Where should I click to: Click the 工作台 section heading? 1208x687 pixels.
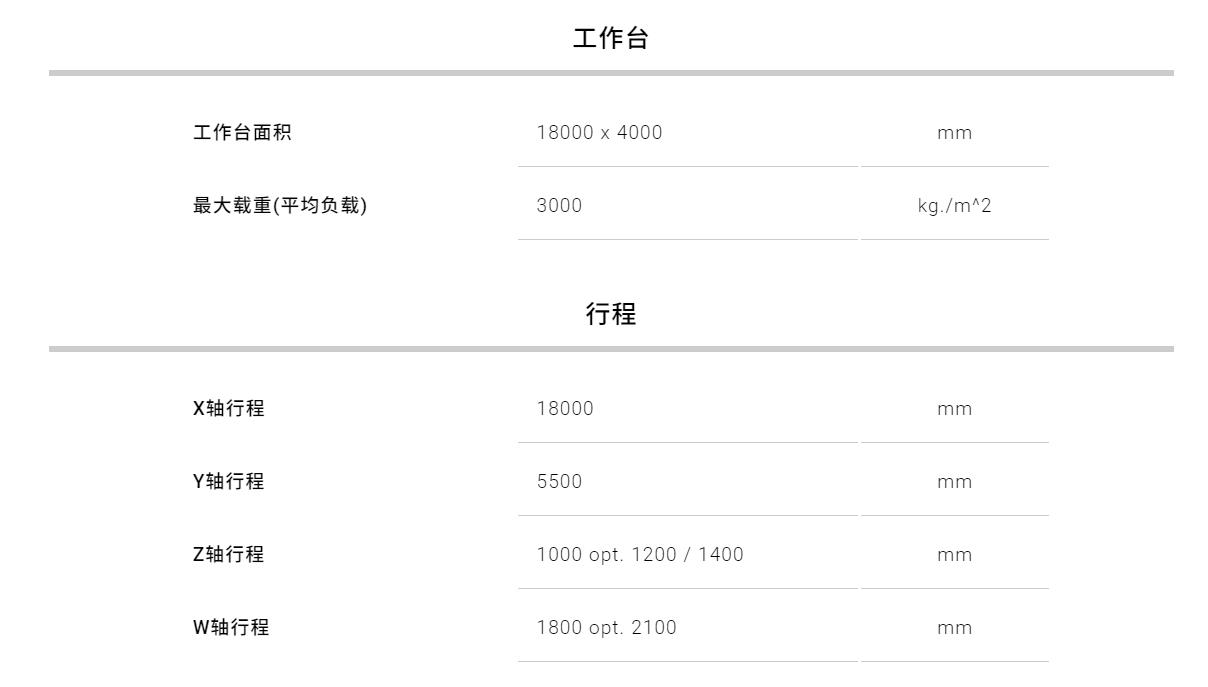610,39
